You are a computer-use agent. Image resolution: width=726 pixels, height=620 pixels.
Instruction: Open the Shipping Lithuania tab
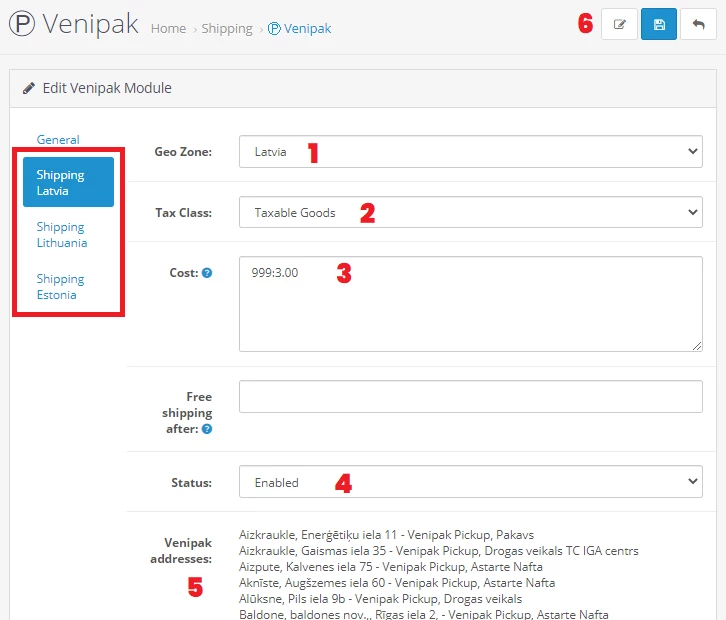tap(62, 235)
